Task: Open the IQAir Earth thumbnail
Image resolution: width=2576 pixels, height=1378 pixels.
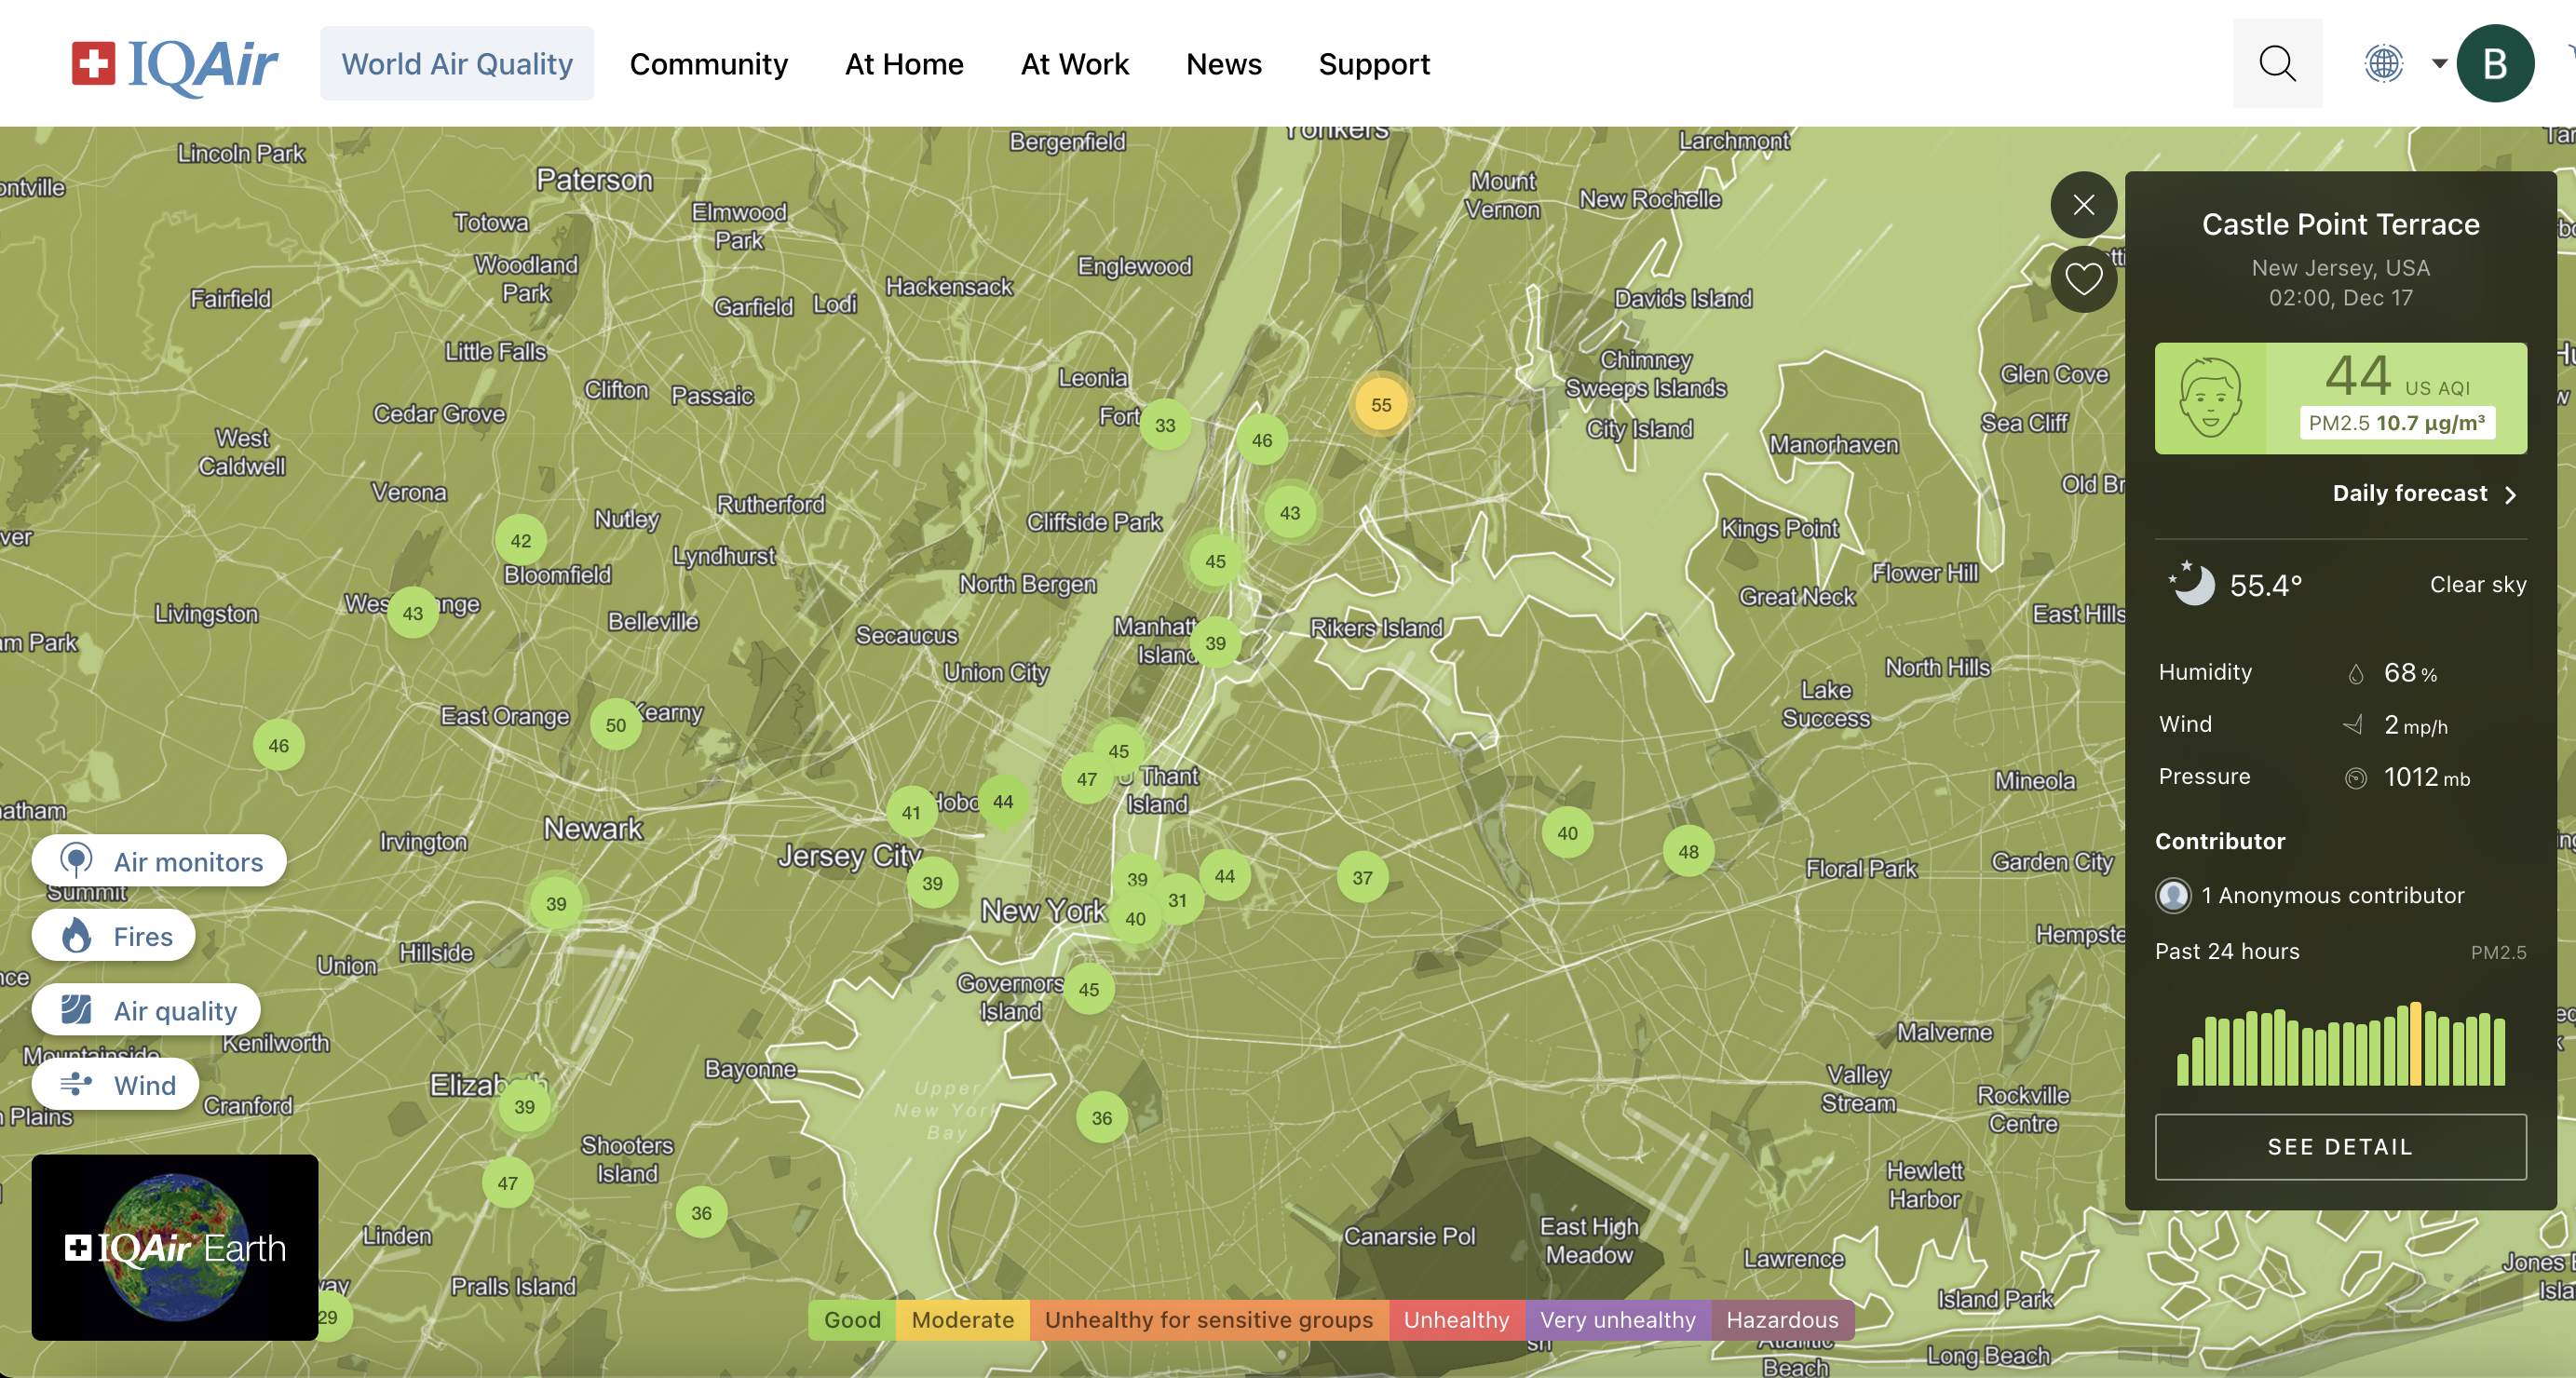Action: [x=175, y=1247]
